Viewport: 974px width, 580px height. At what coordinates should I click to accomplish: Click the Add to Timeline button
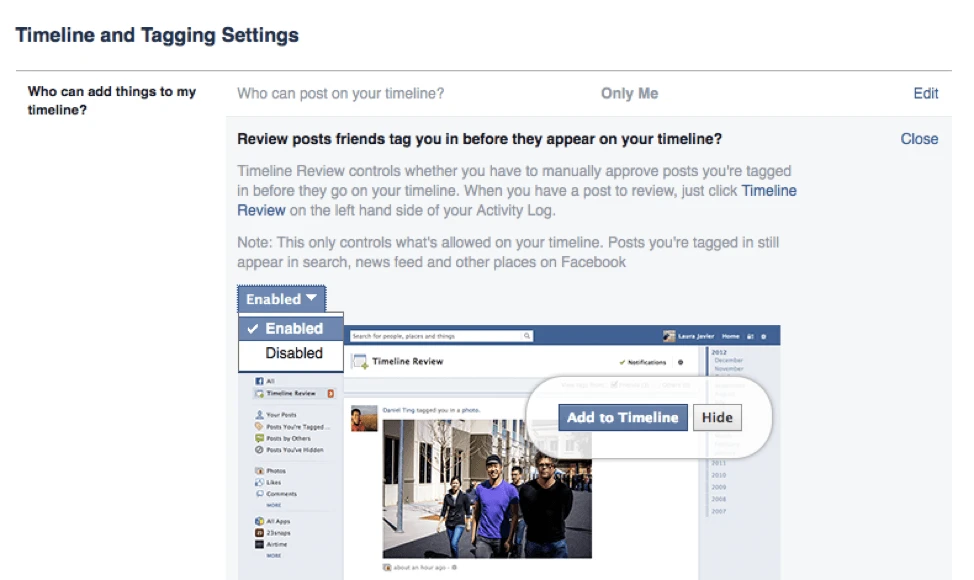coord(622,417)
